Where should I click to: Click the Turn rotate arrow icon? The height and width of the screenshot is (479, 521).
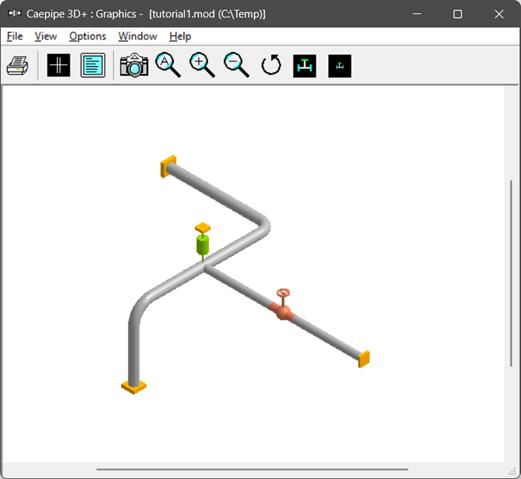coord(271,65)
